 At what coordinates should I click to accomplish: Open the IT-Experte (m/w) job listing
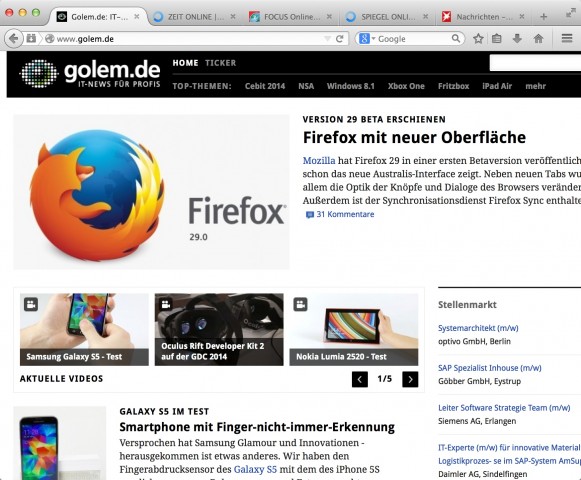pyautogui.click(x=509, y=454)
